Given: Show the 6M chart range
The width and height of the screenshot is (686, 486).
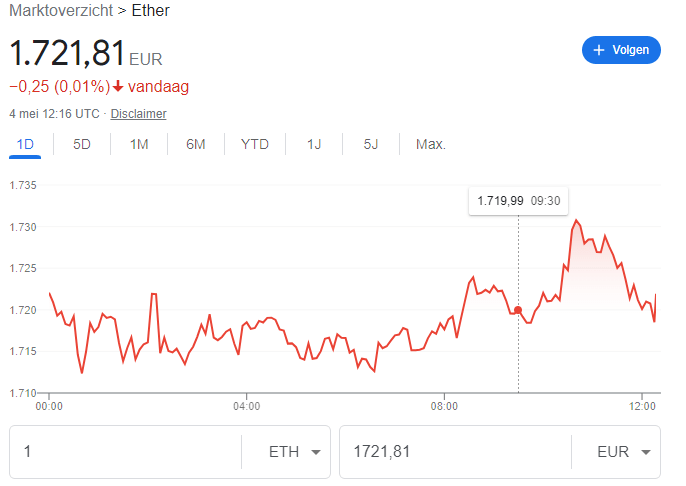Looking at the screenshot, I should pos(196,144).
